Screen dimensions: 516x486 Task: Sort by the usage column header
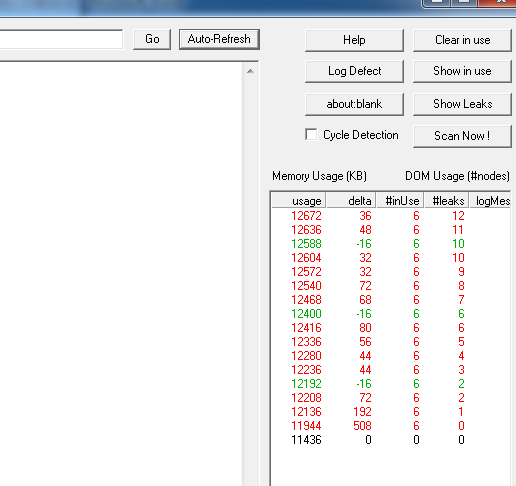pyautogui.click(x=299, y=201)
